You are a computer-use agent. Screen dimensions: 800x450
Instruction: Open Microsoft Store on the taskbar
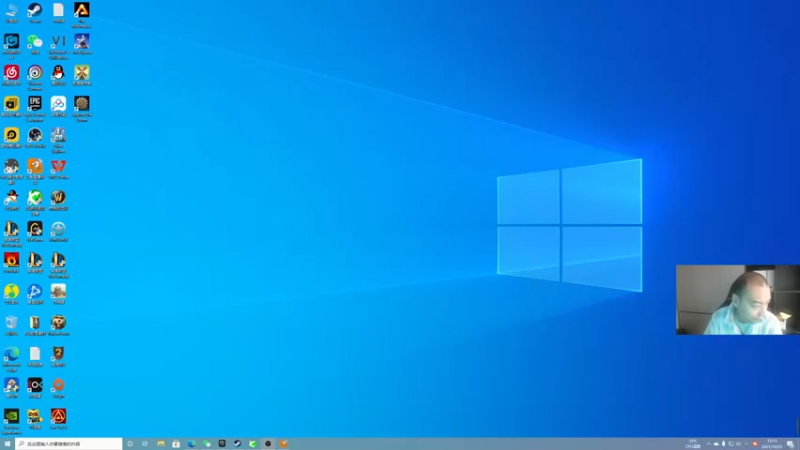(176, 444)
